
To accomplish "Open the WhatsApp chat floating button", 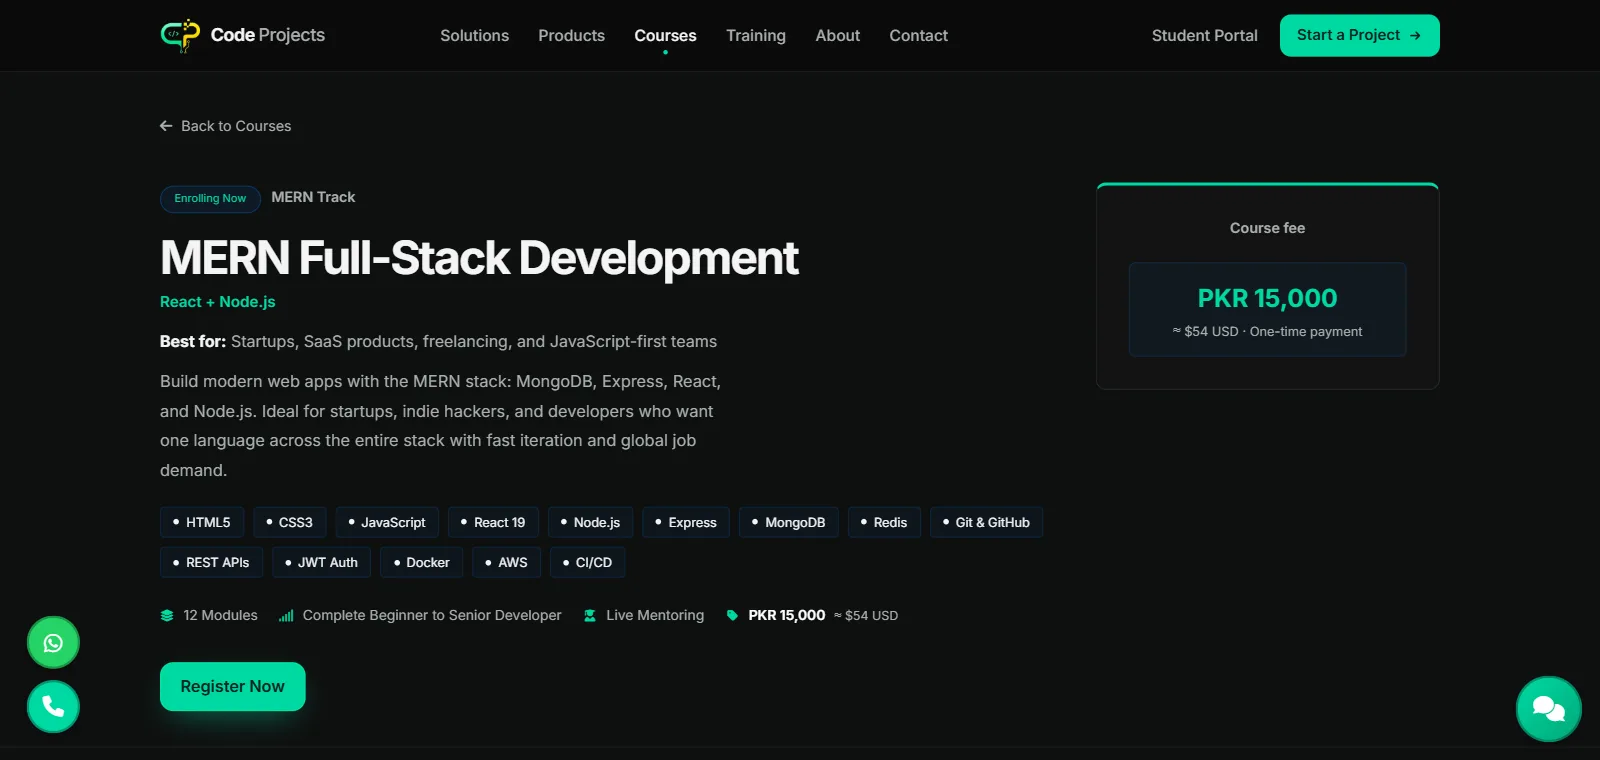I will click(x=53, y=642).
